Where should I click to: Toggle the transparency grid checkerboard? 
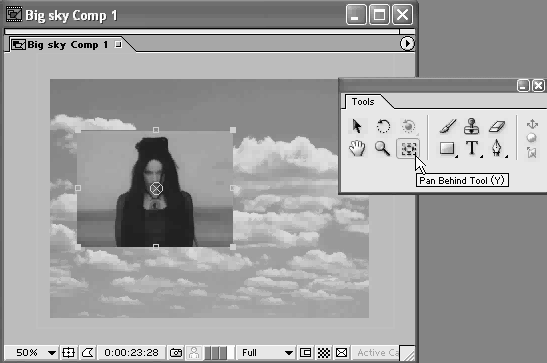pyautogui.click(x=324, y=353)
